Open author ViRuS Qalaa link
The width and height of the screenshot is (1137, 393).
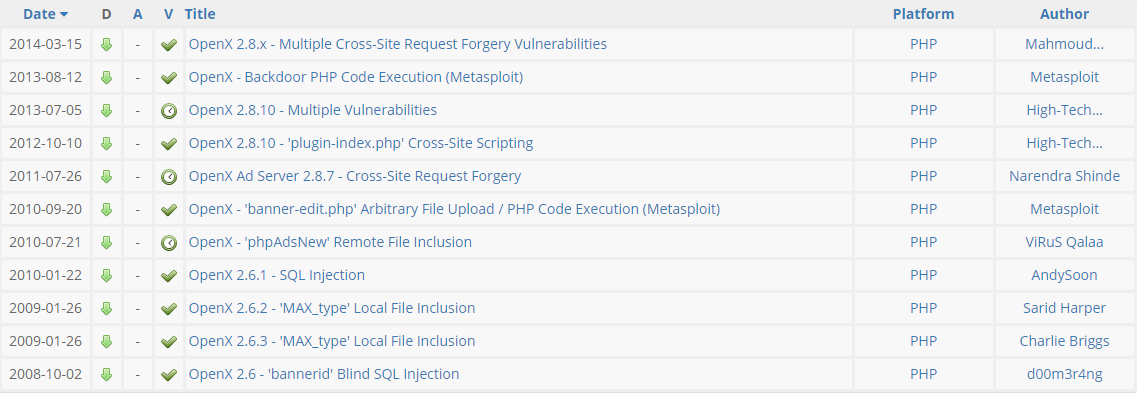coord(1064,242)
